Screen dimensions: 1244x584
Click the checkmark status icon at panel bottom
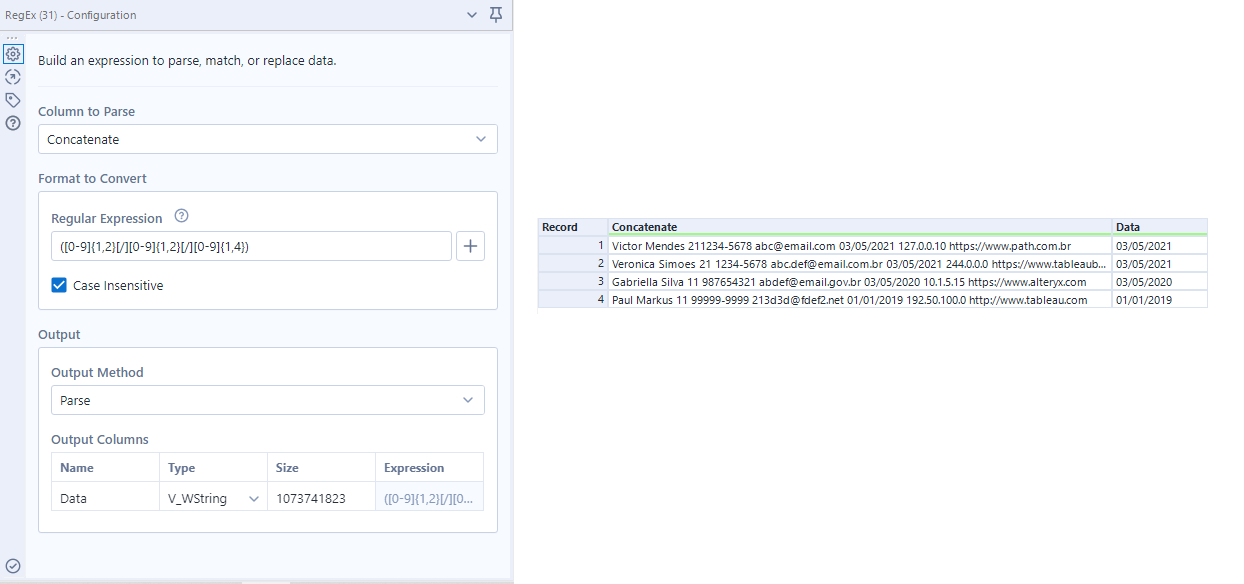[x=13, y=566]
